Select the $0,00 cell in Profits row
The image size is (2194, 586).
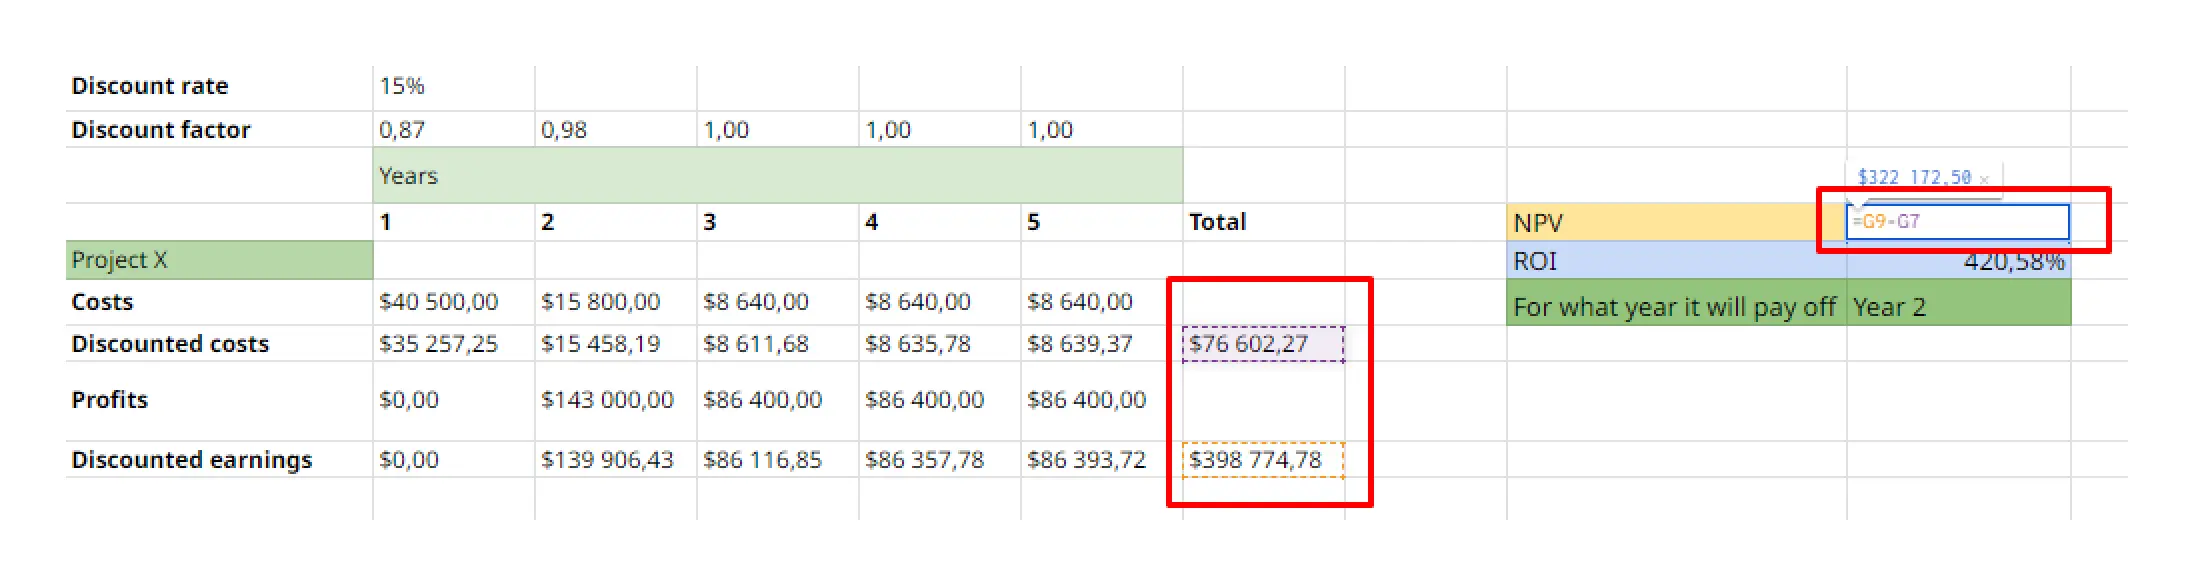tap(454, 401)
